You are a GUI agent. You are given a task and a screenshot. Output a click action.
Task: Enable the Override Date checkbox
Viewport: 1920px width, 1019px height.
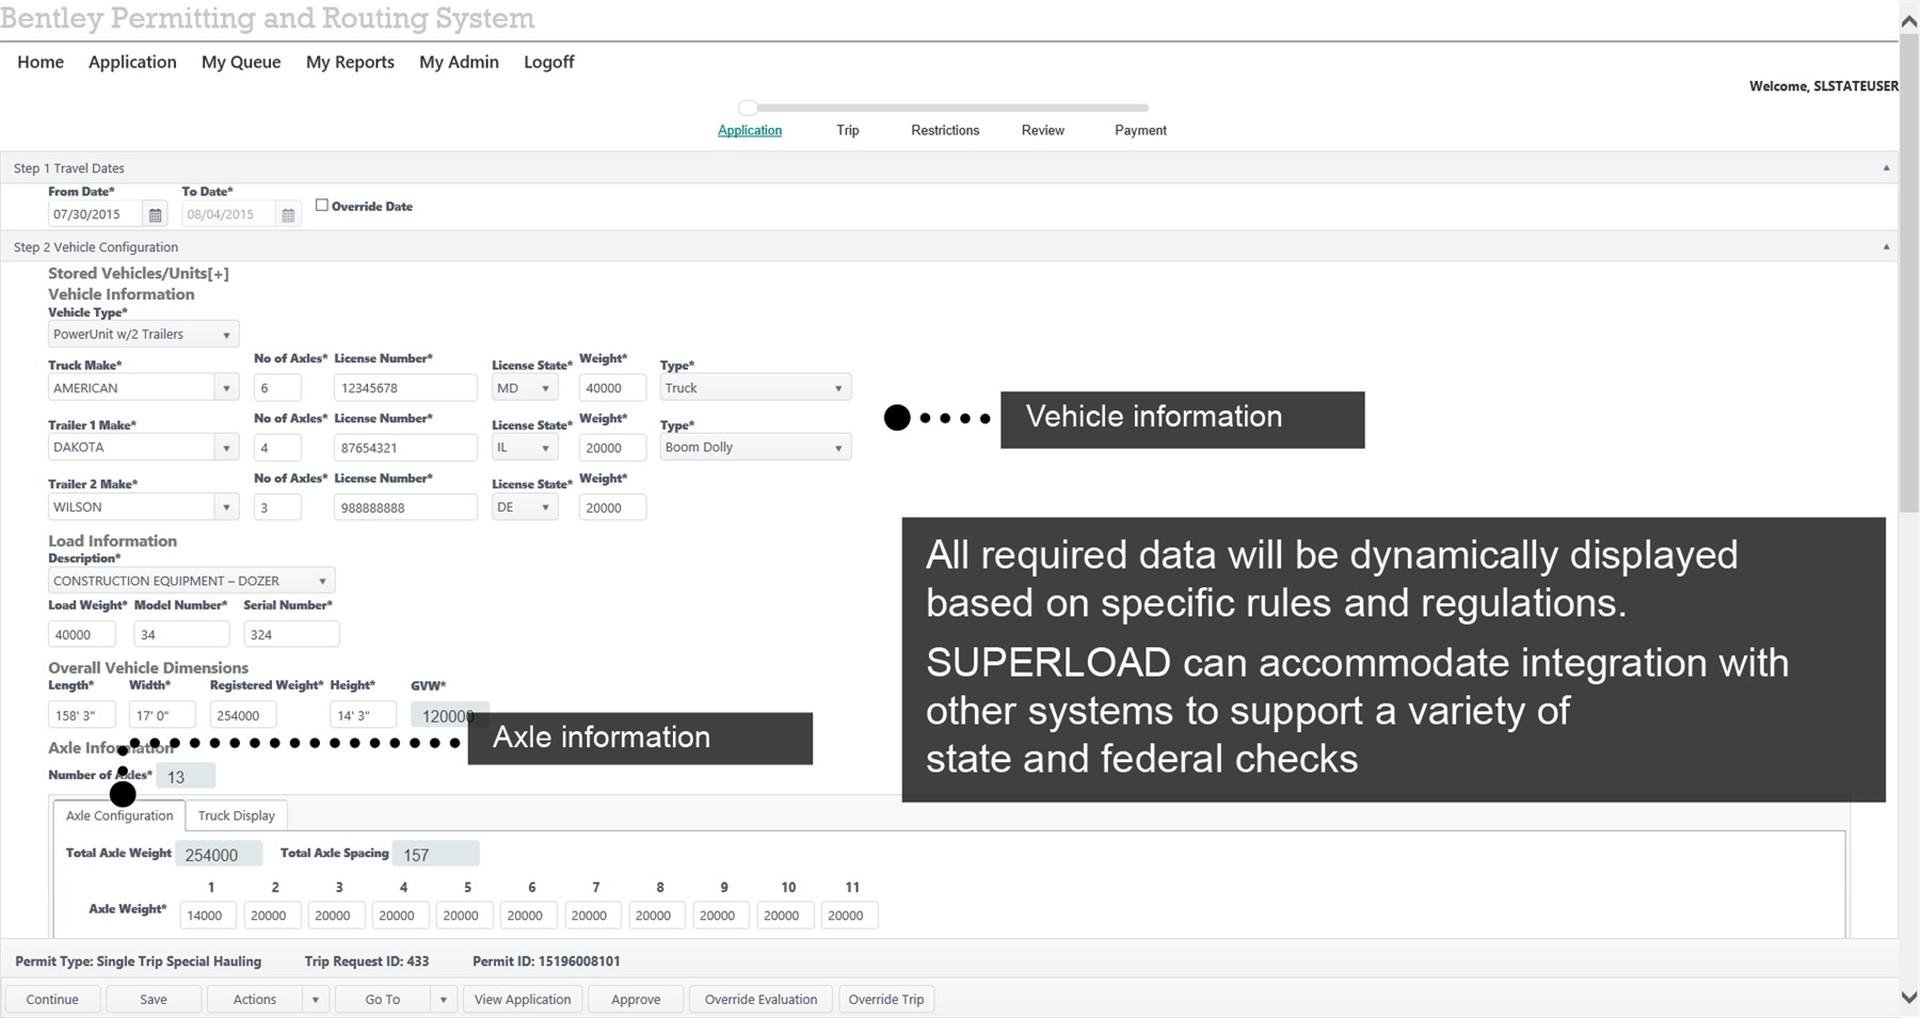(322, 205)
